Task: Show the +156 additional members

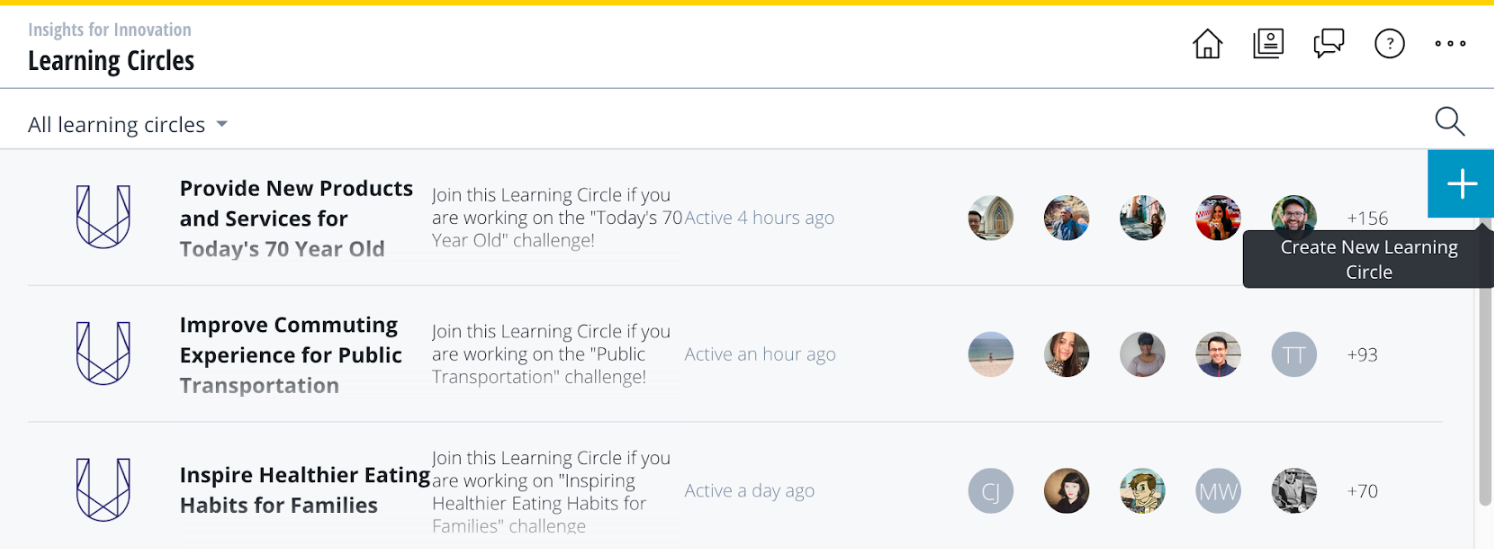Action: (x=1367, y=218)
